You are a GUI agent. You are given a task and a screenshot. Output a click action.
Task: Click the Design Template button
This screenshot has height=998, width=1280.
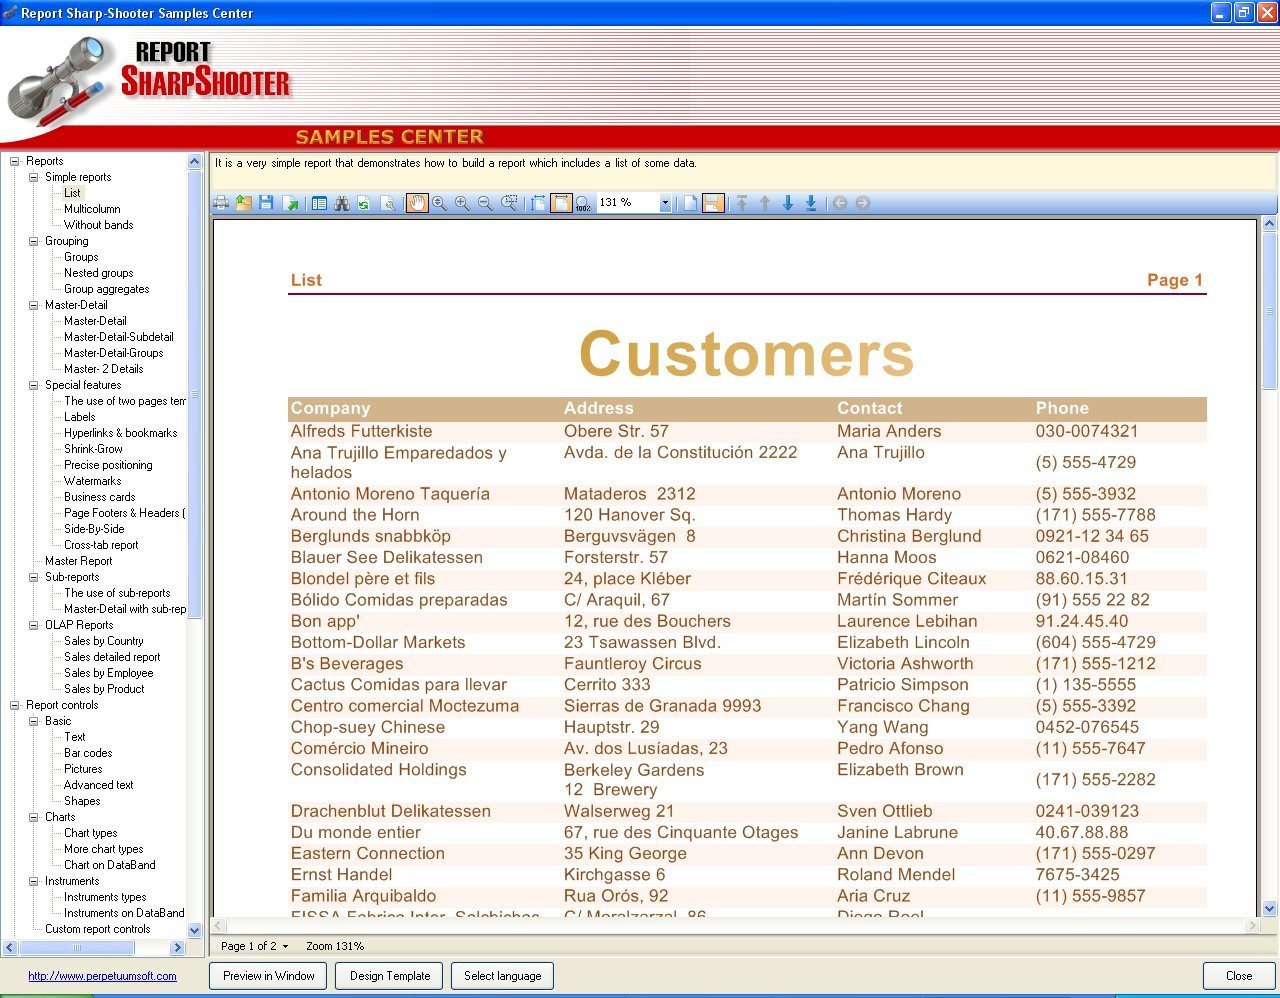390,976
